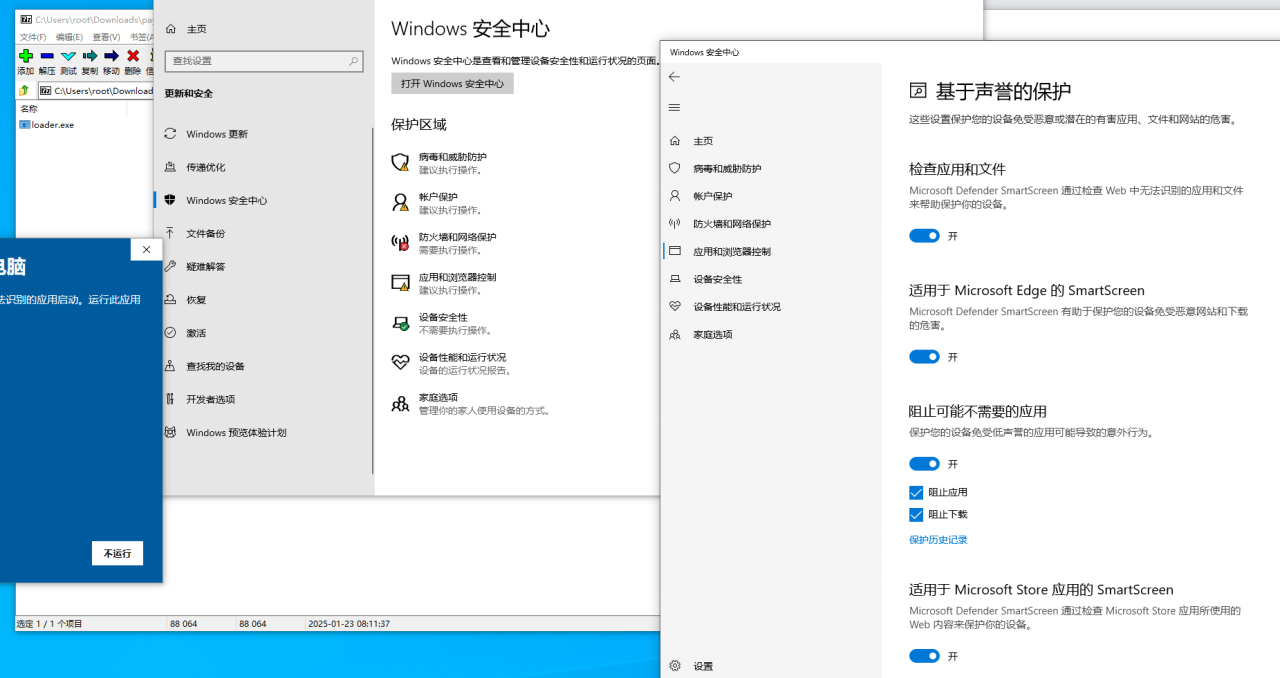Click the 打开 Windows 安全中心 button
Viewport: 1280px width, 678px height.
tap(452, 84)
